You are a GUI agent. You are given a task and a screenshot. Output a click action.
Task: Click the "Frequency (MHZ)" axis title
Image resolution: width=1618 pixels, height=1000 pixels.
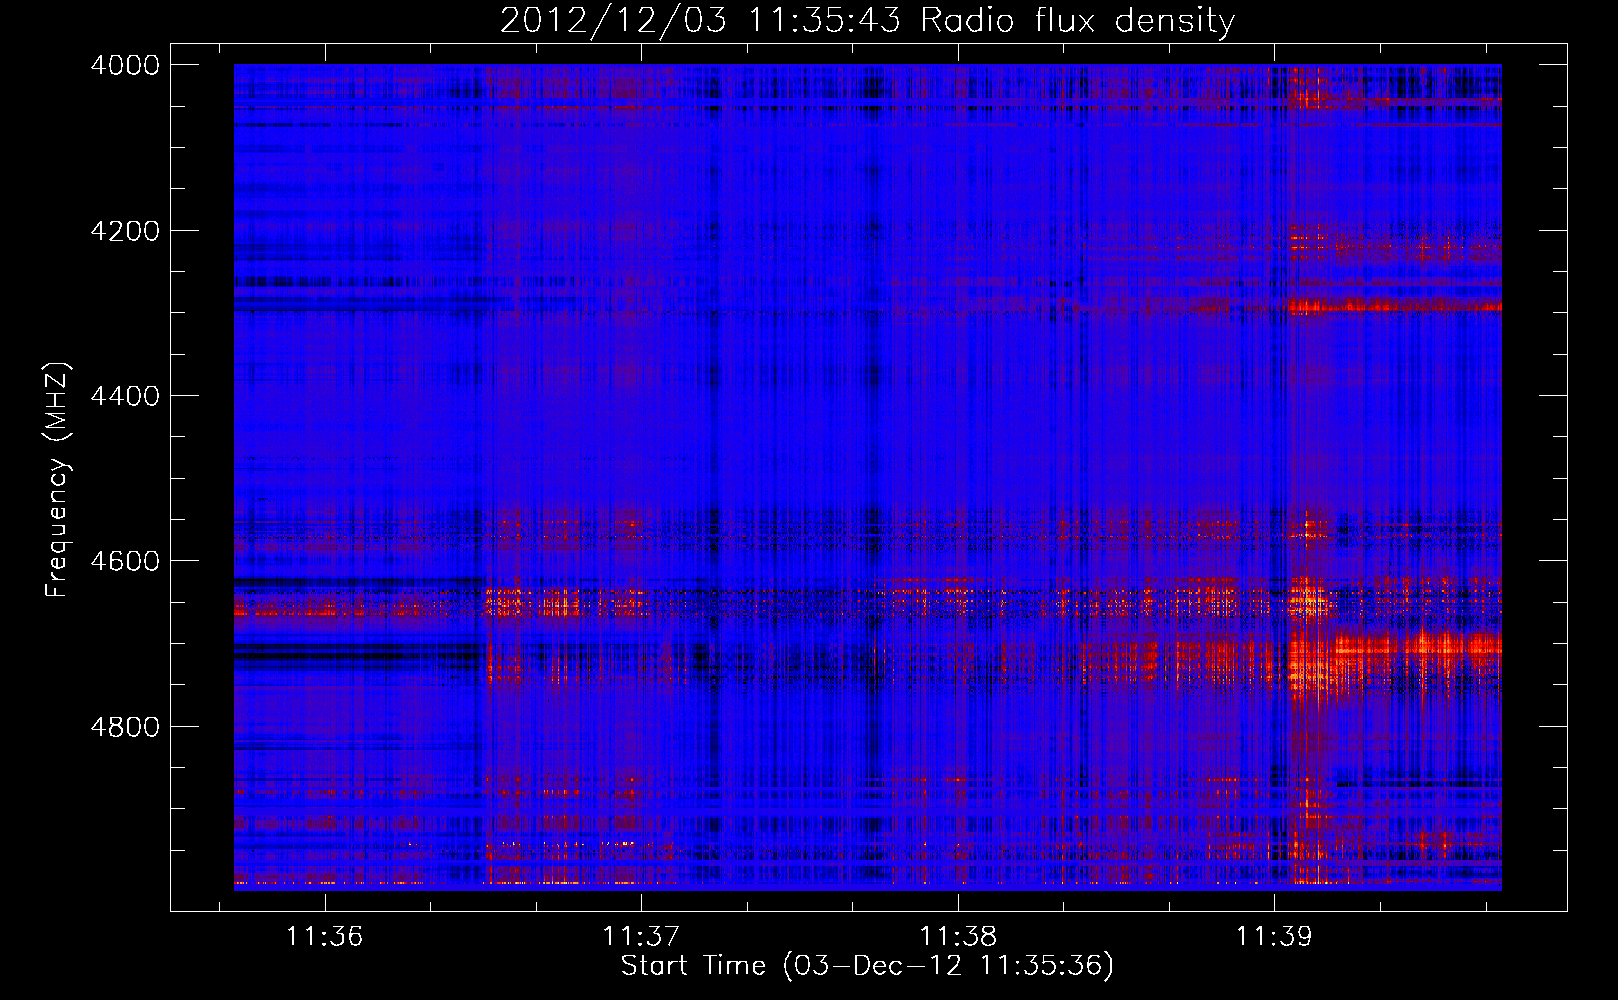[57, 480]
